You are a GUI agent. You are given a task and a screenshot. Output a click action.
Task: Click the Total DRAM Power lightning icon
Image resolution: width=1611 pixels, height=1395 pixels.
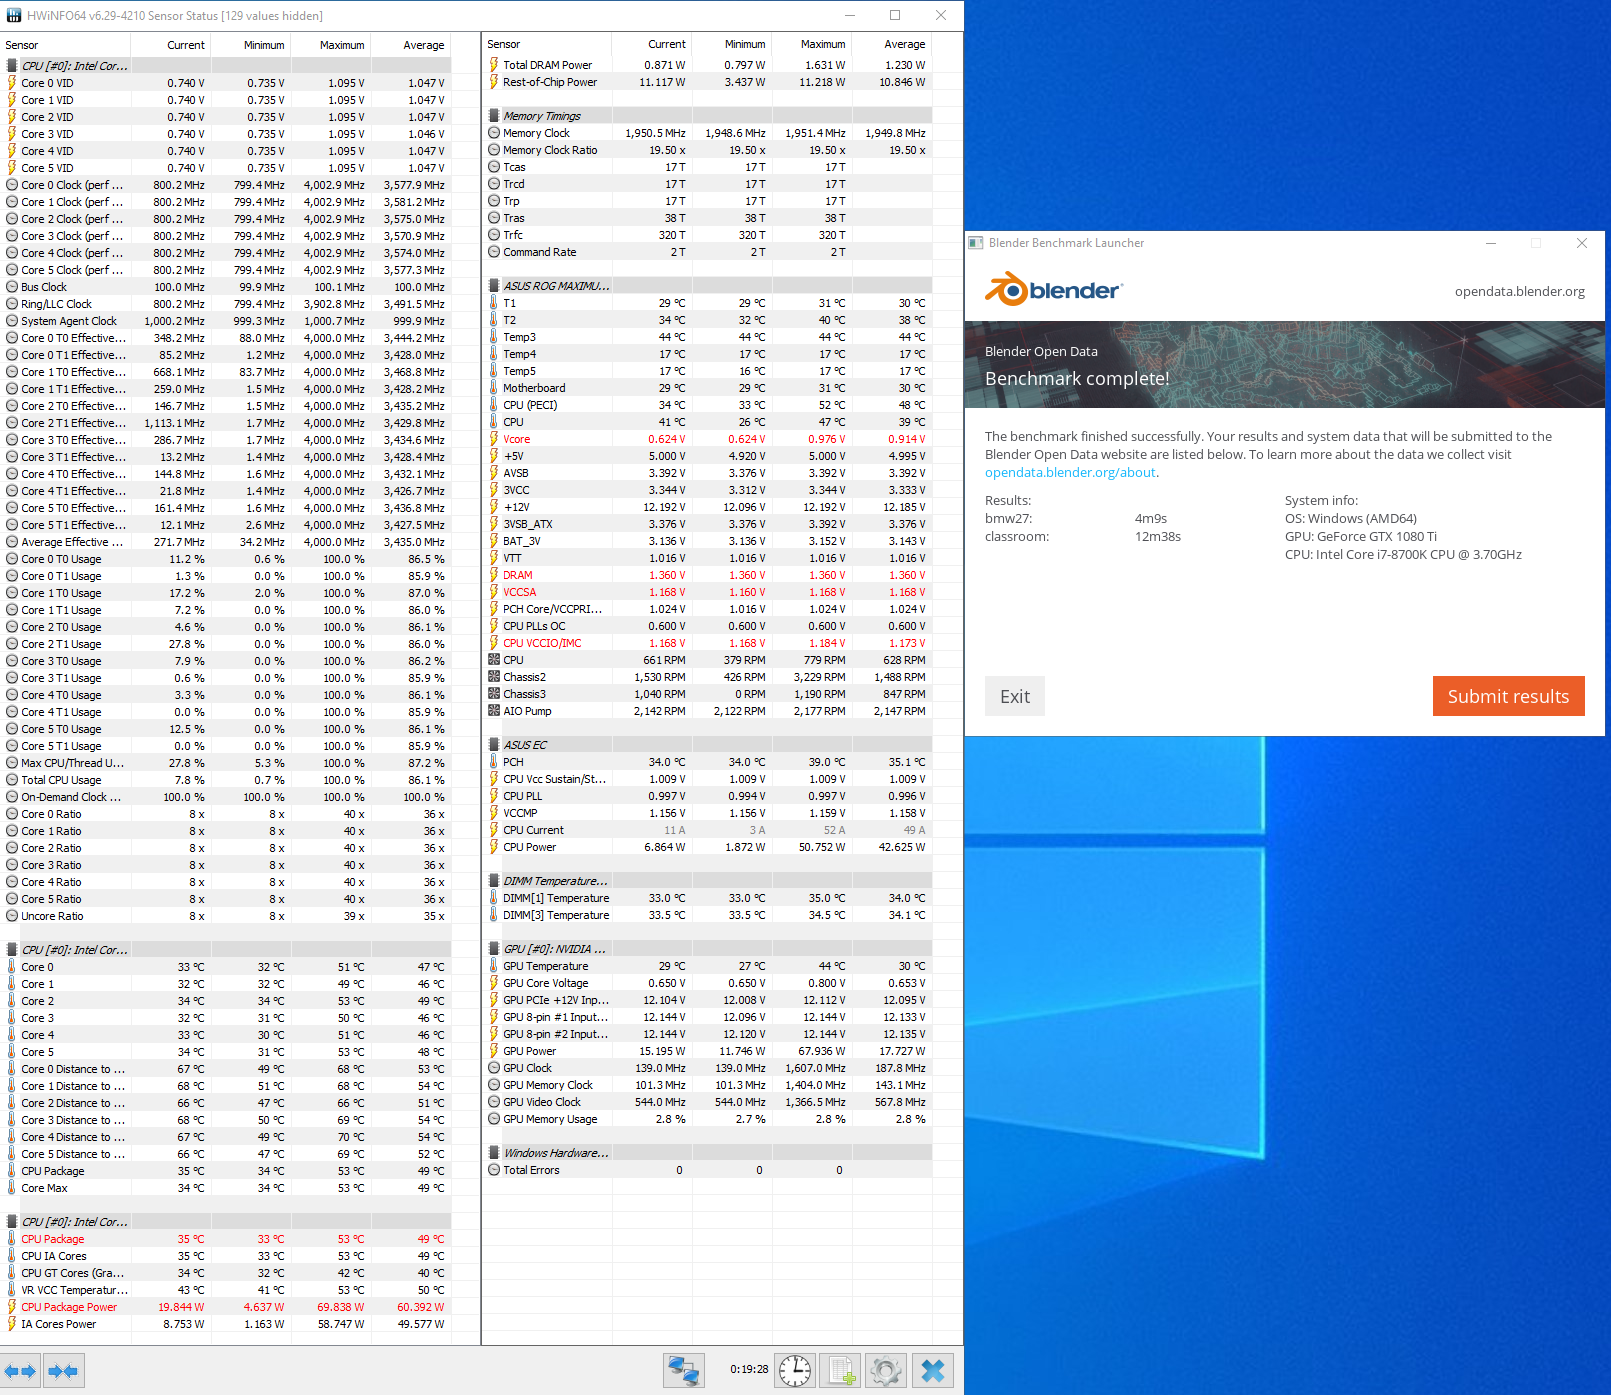pyautogui.click(x=494, y=65)
